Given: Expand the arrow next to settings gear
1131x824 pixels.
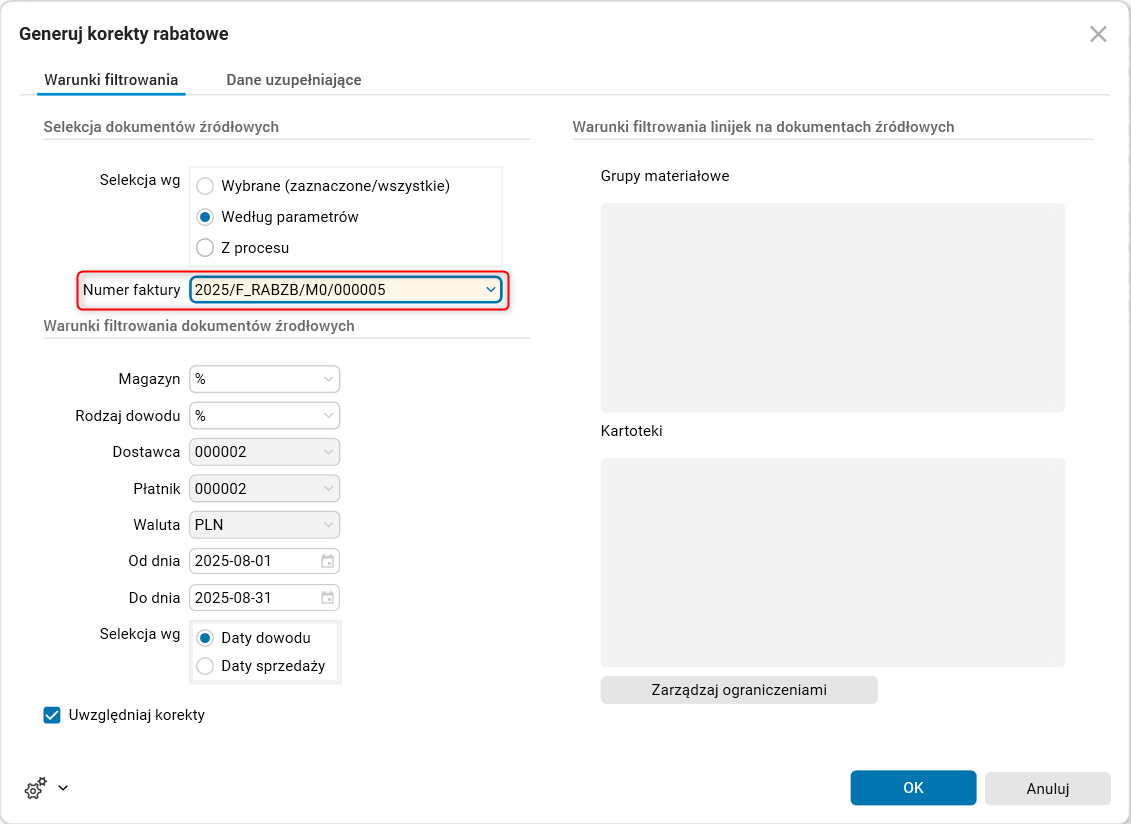Looking at the screenshot, I should 63,788.
